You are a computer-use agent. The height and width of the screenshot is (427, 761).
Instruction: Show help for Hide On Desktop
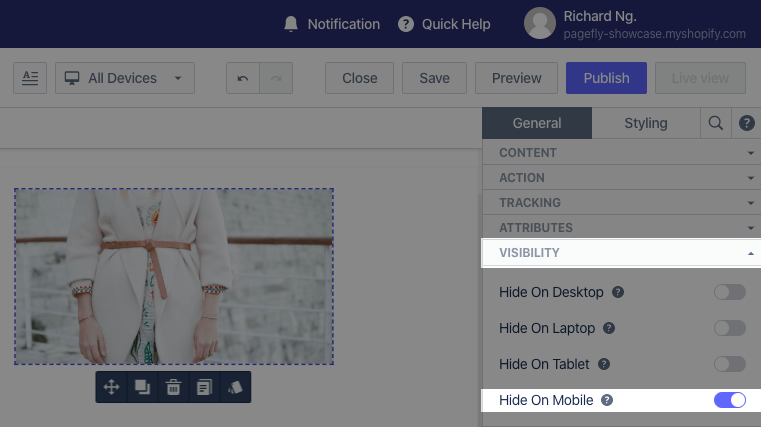point(618,292)
